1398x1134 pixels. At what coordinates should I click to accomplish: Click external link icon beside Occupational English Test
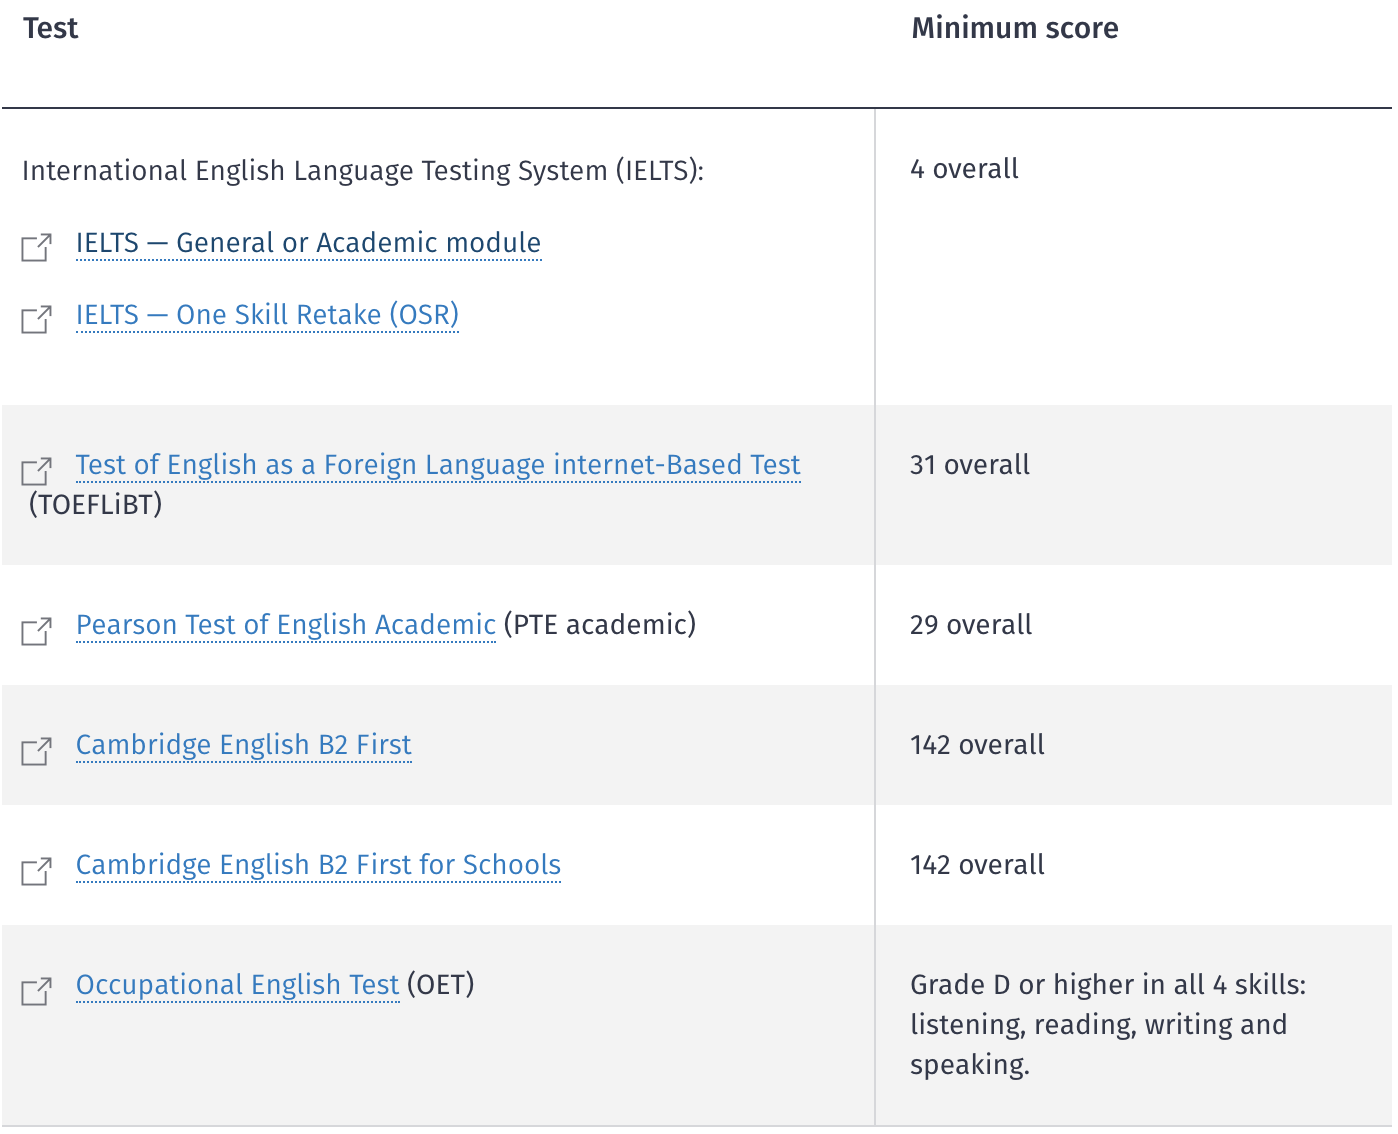pos(37,991)
